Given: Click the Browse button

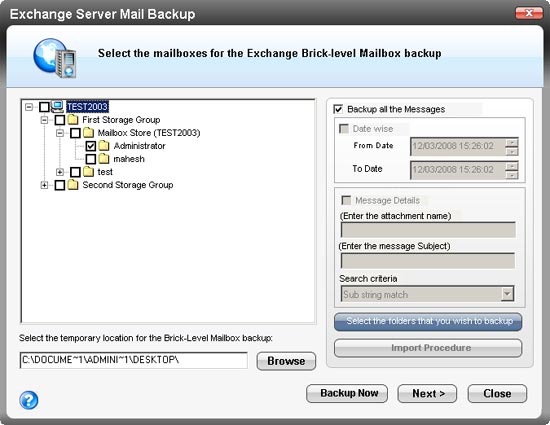Looking at the screenshot, I should point(286,361).
